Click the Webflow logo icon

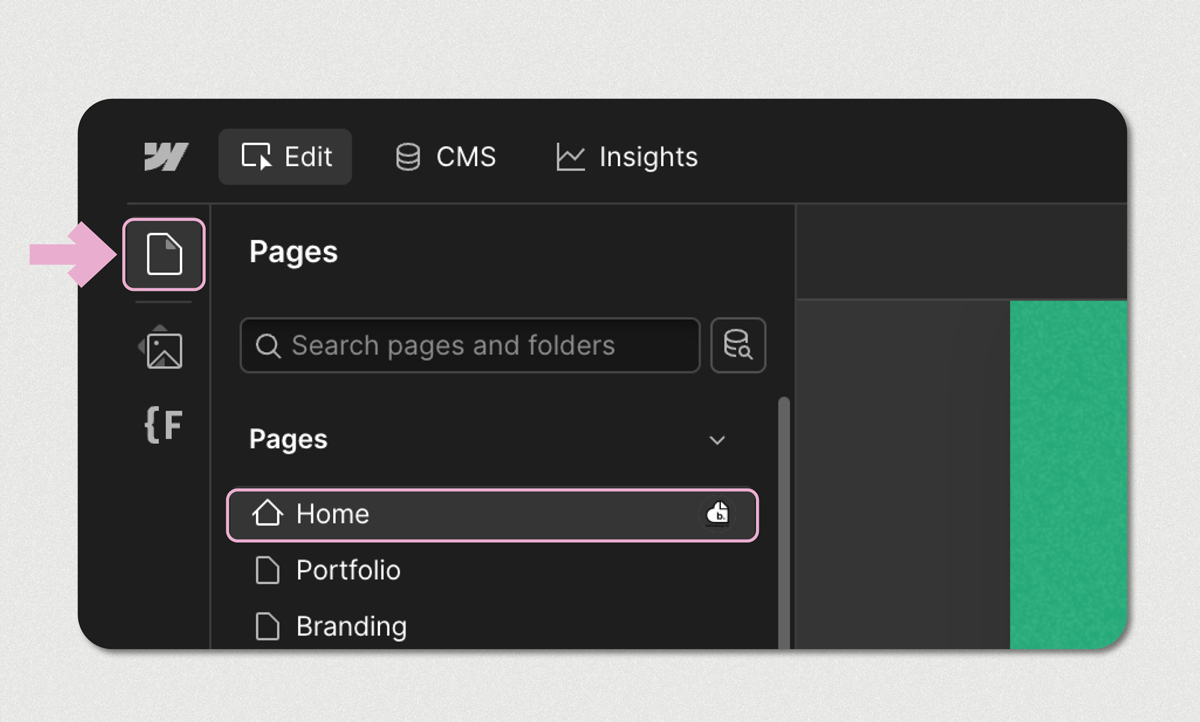[166, 157]
